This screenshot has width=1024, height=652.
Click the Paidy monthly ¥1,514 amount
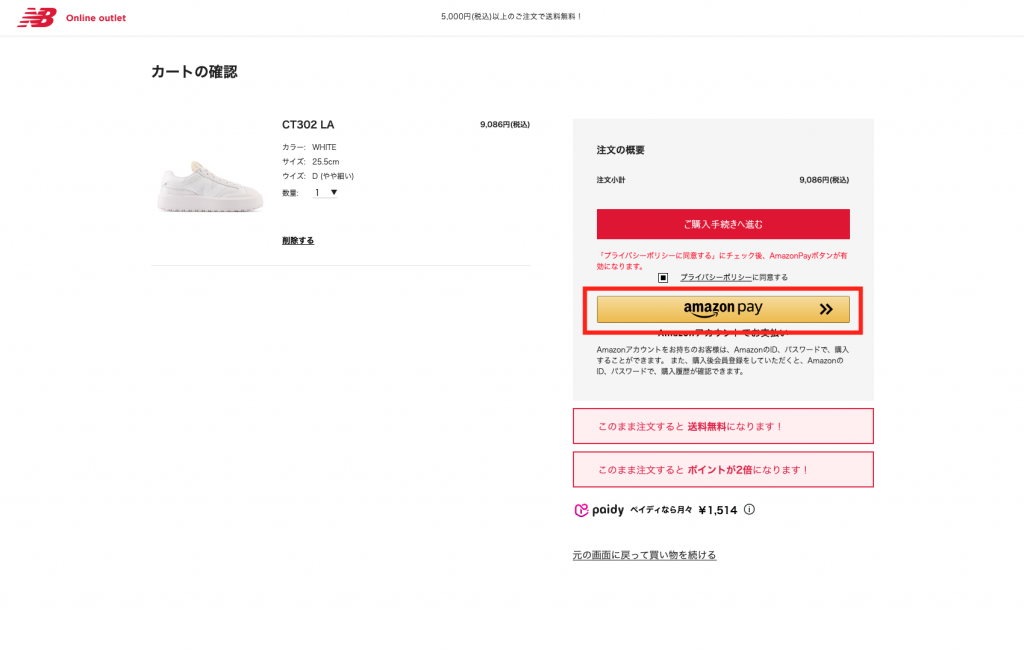click(717, 510)
